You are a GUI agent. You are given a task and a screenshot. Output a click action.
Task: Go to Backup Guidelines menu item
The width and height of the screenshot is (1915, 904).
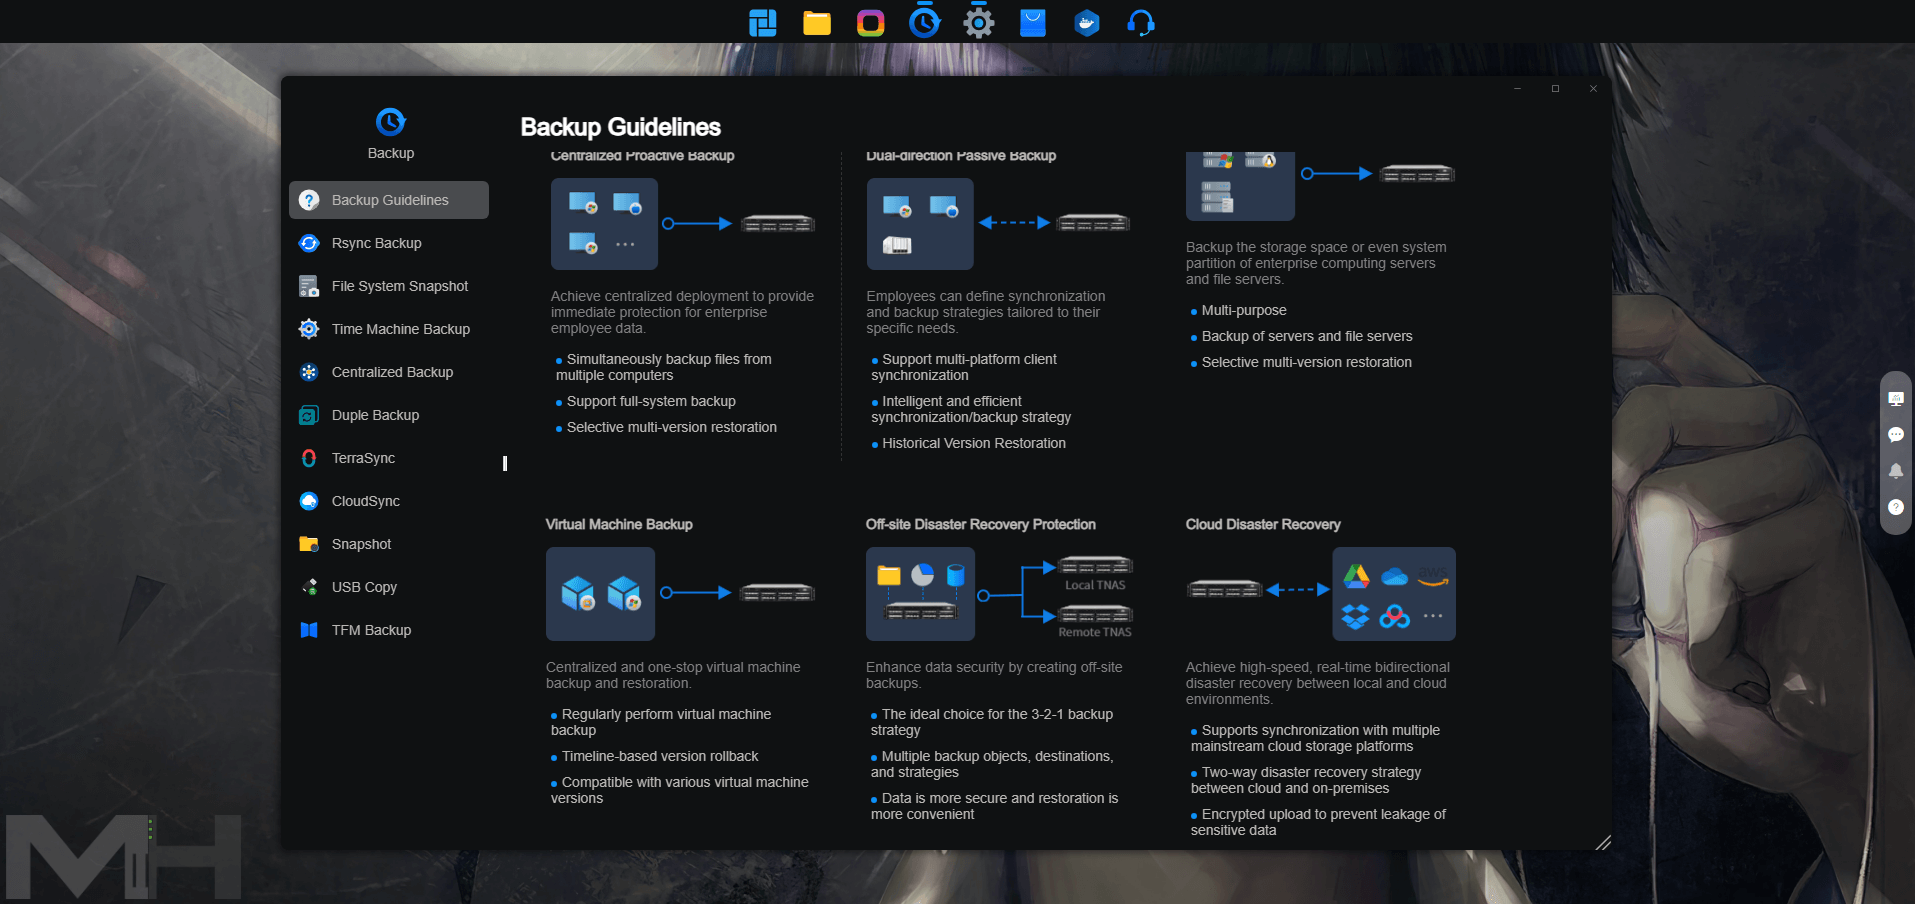click(x=389, y=200)
